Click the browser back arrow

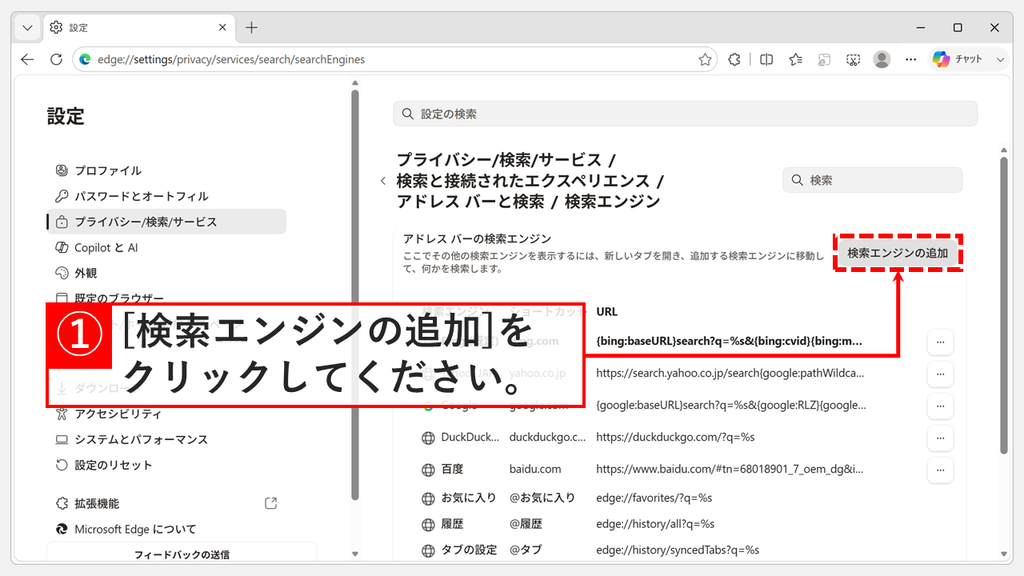click(27, 59)
